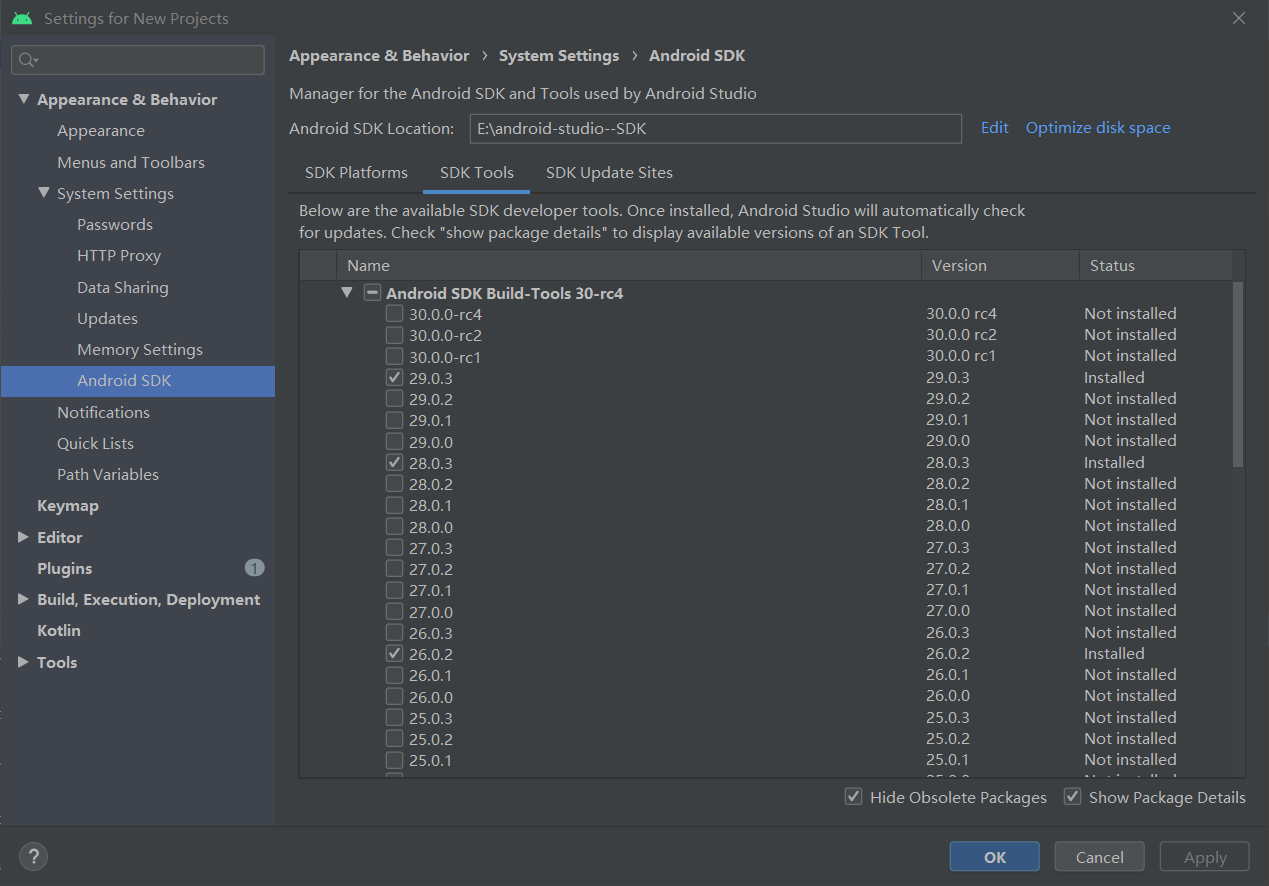Open Keymap settings

(x=68, y=506)
